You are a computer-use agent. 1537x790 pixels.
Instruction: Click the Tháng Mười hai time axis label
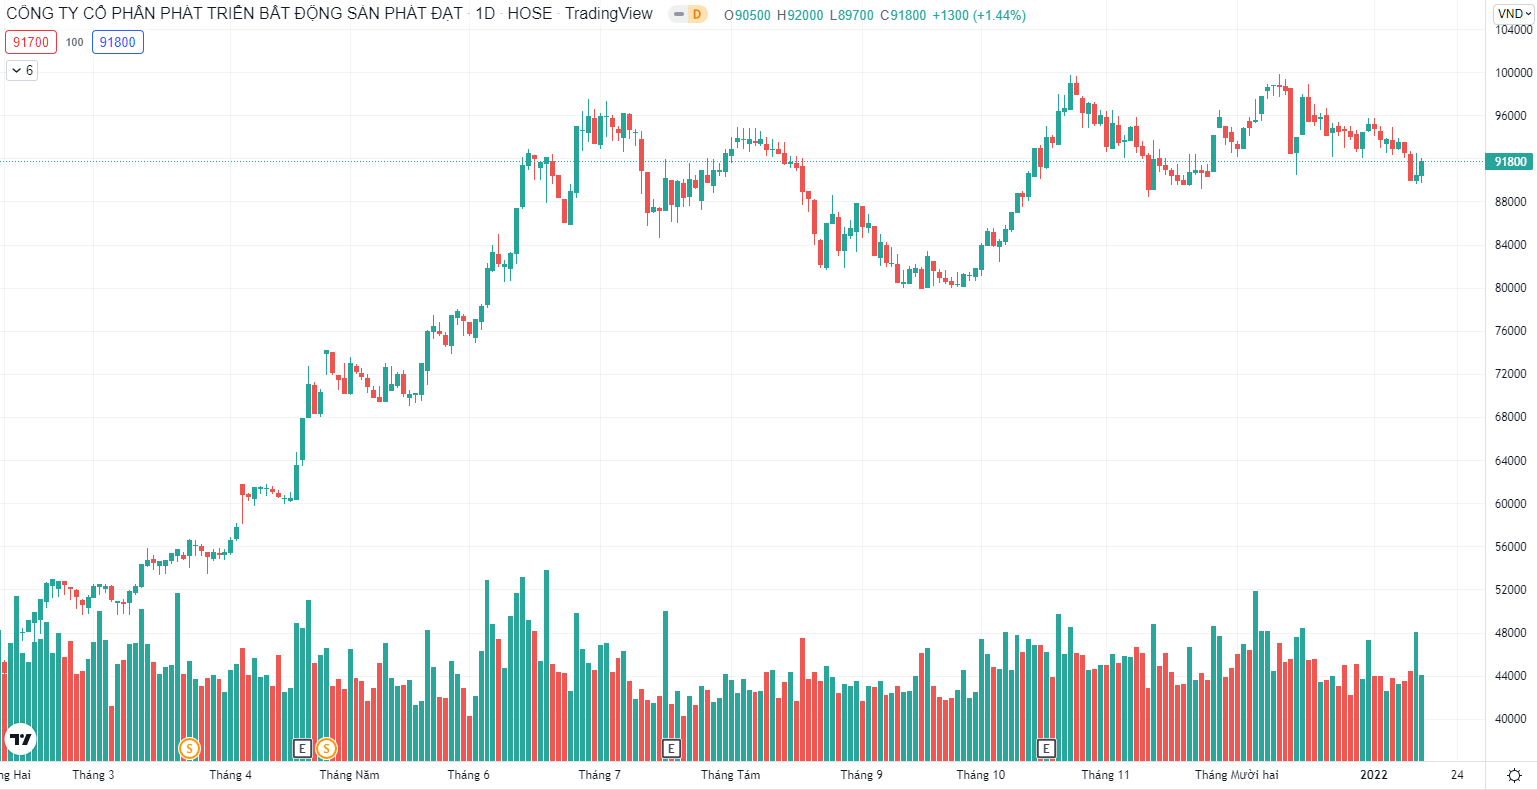click(x=1236, y=775)
